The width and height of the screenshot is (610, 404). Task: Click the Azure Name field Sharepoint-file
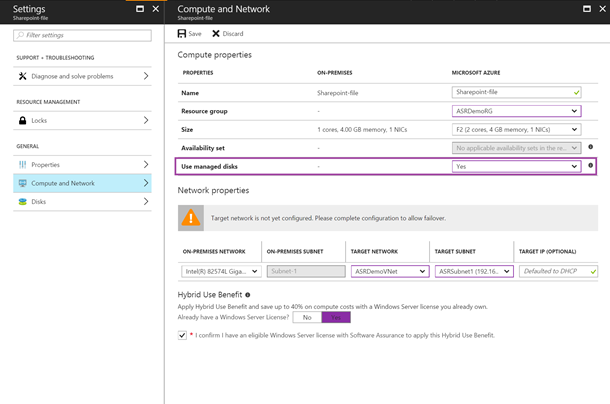(517, 92)
